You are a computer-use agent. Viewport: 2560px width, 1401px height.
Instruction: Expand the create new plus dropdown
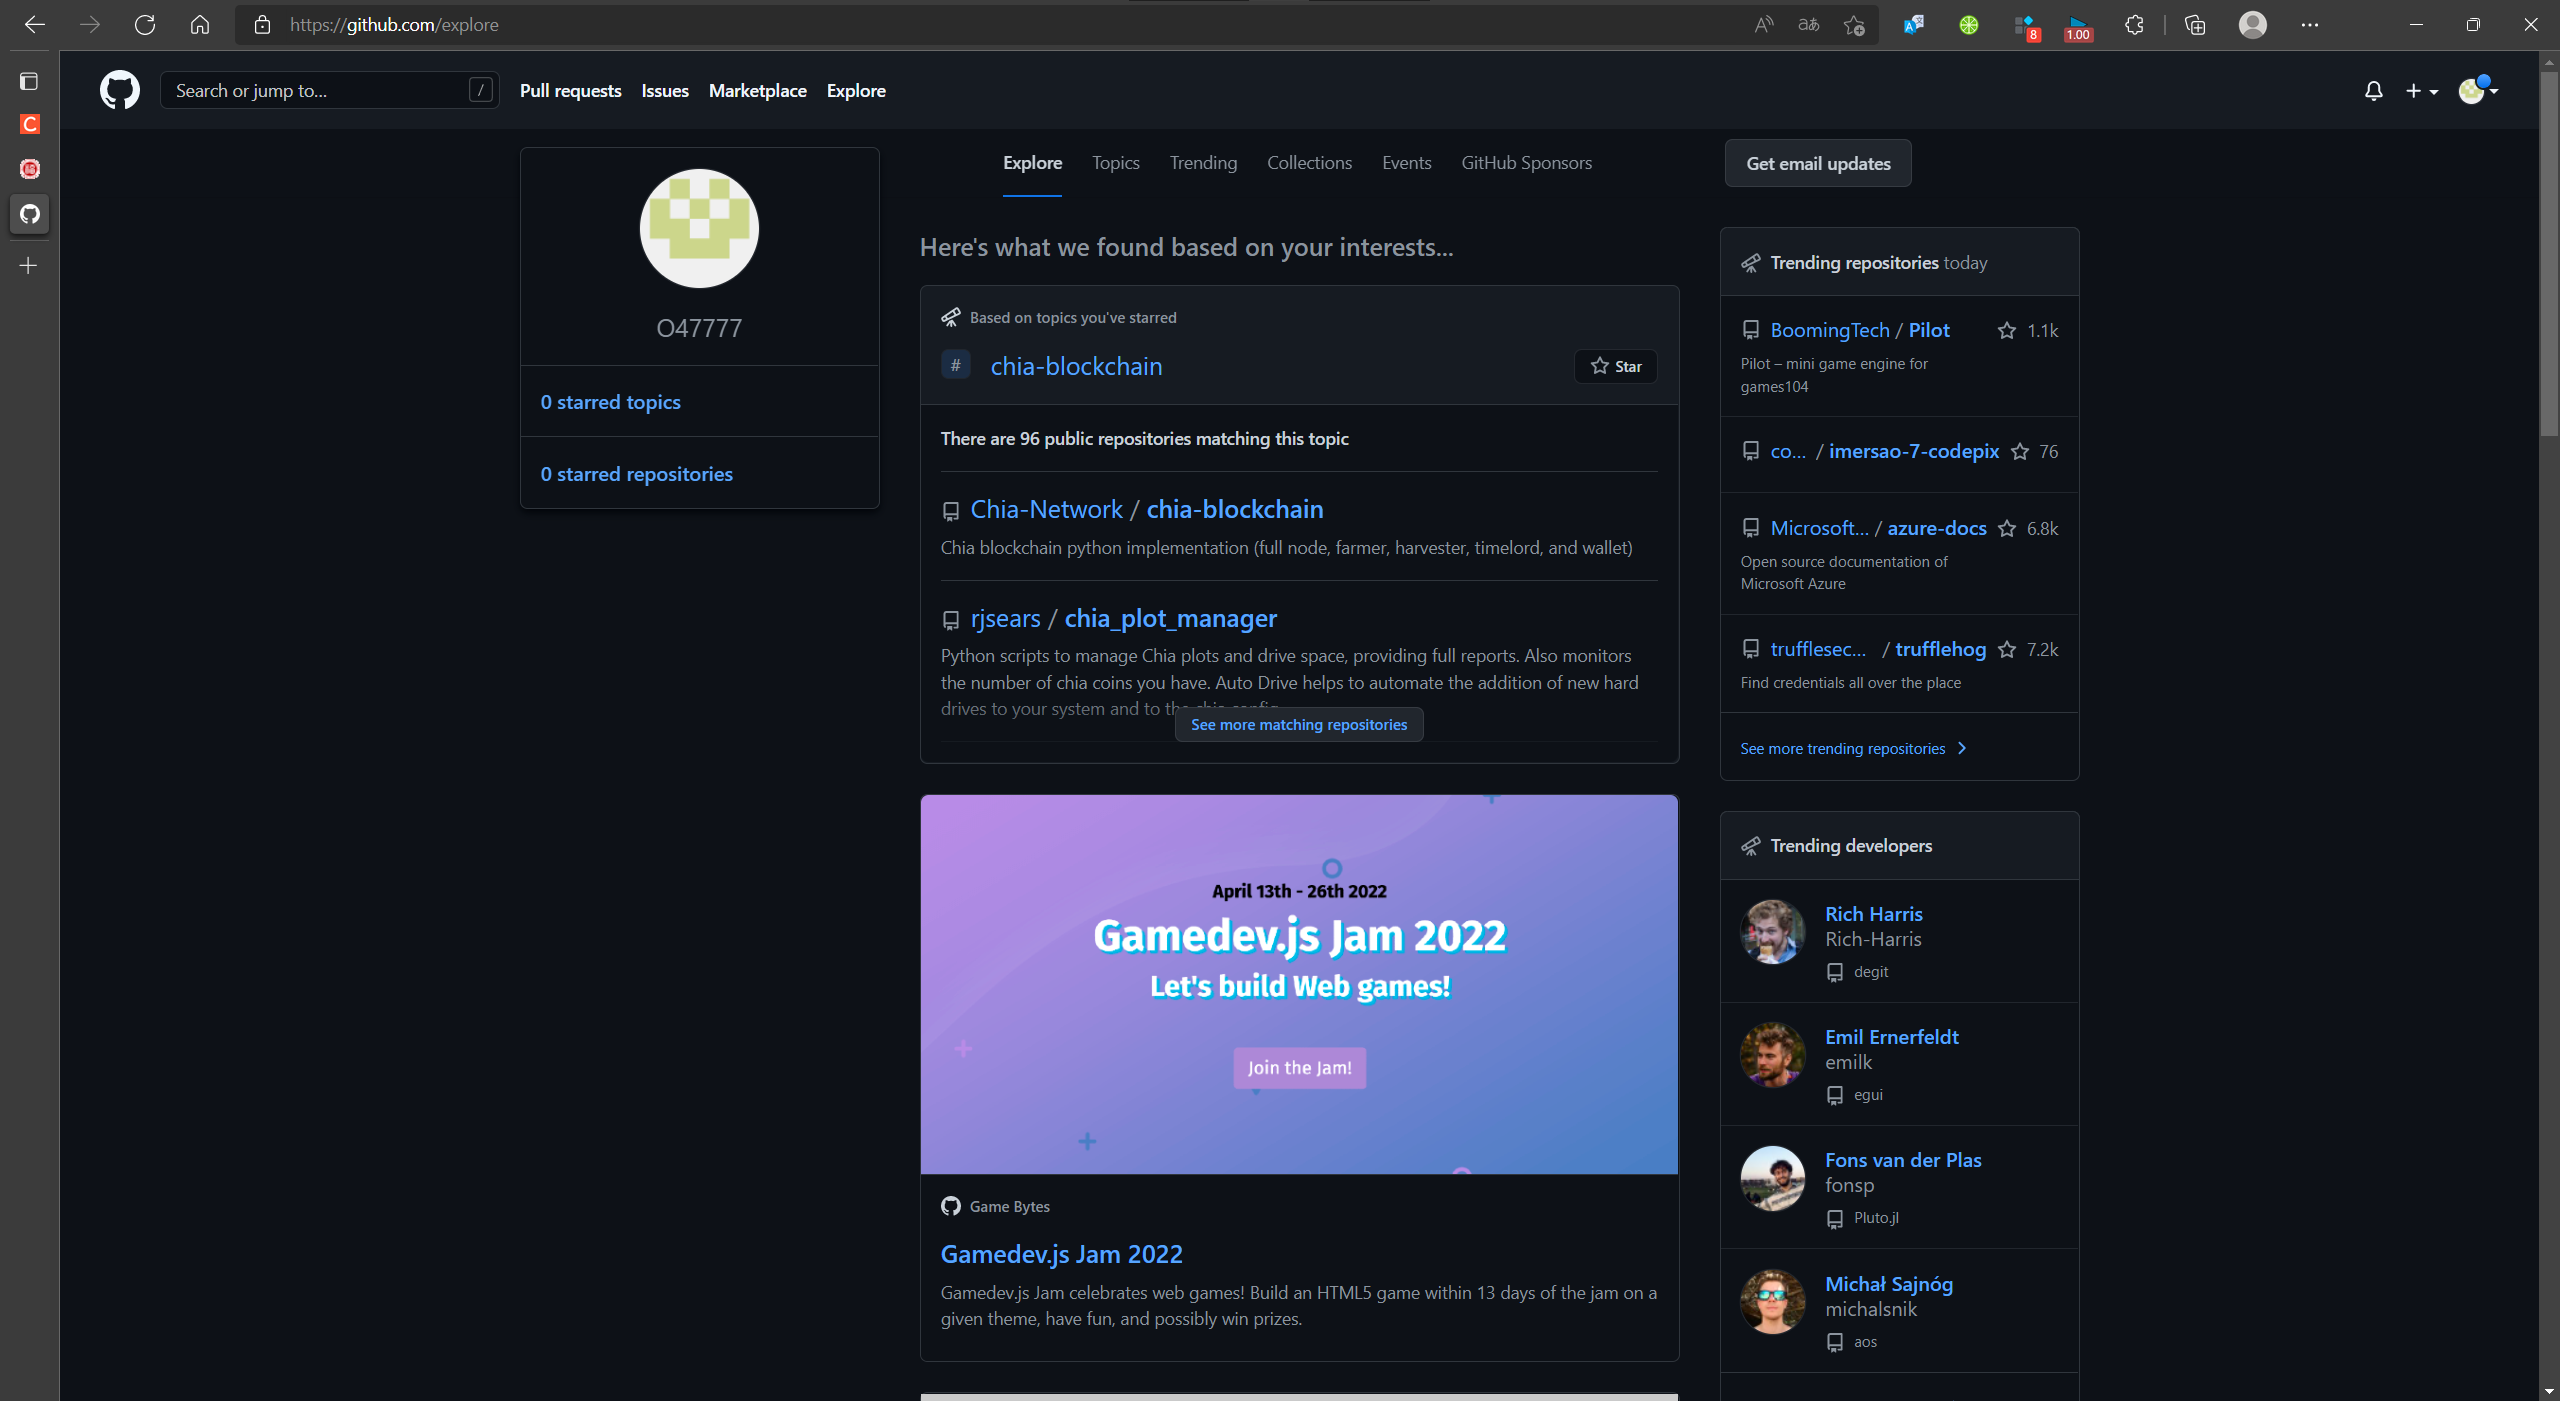(2421, 91)
